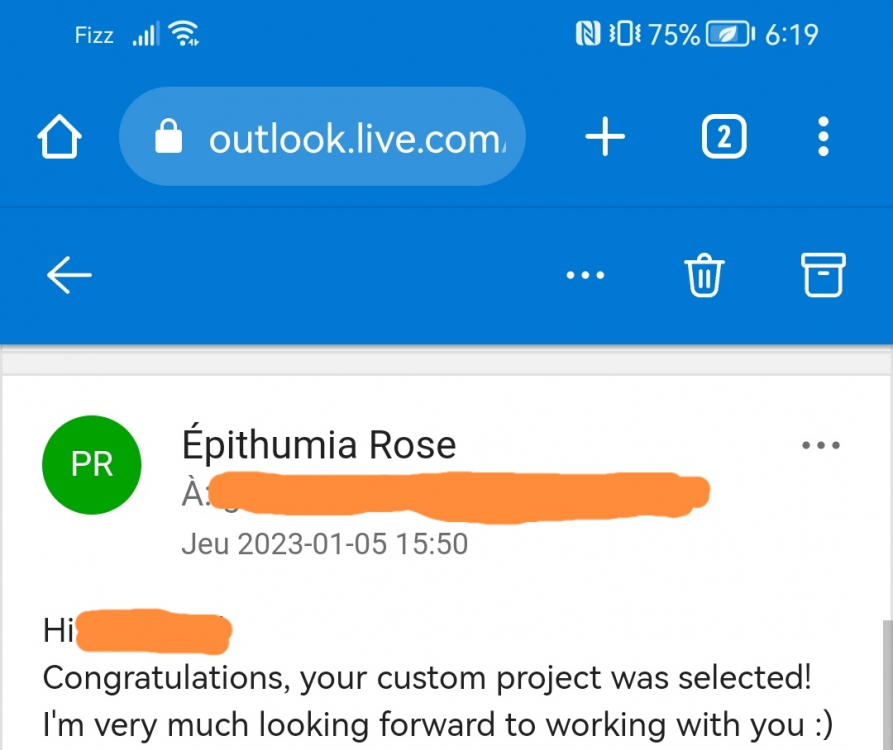Expand the toolbar ellipsis for more email actions

[x=586, y=275]
